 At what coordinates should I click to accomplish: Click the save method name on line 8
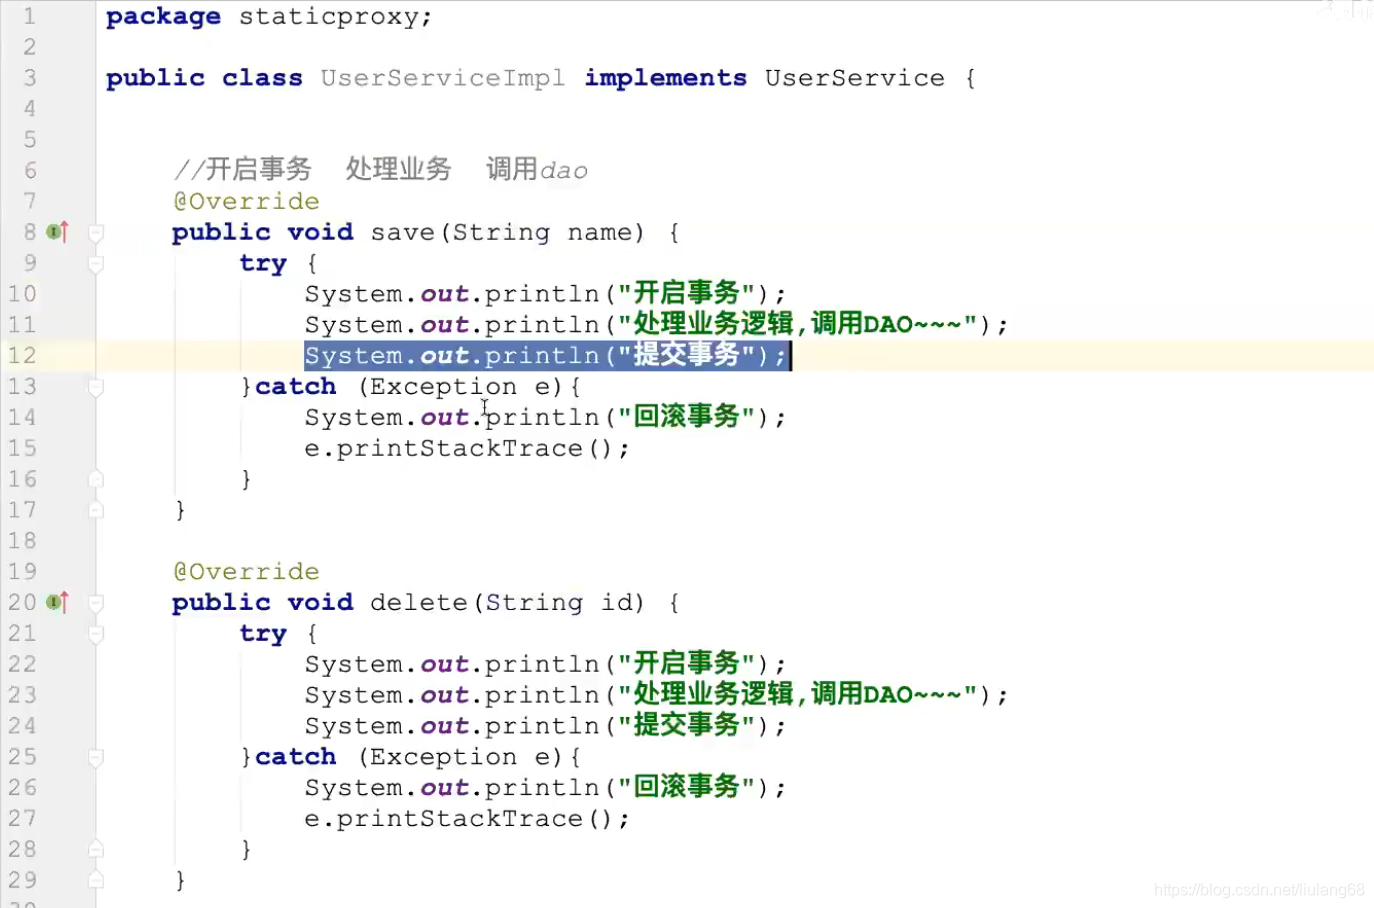coord(403,232)
